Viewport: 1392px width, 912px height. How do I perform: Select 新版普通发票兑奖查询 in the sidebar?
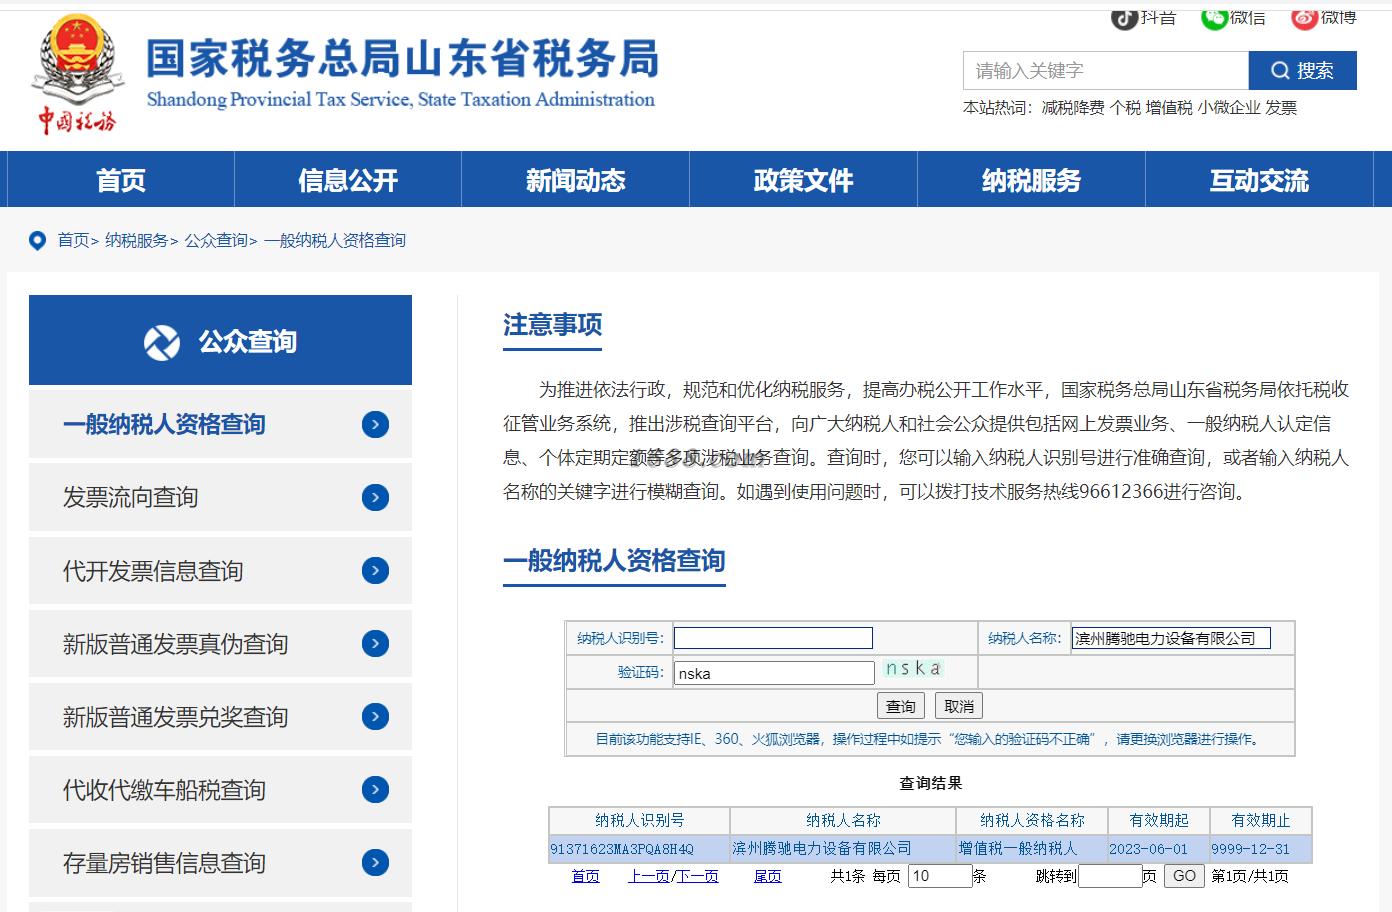pyautogui.click(x=220, y=716)
